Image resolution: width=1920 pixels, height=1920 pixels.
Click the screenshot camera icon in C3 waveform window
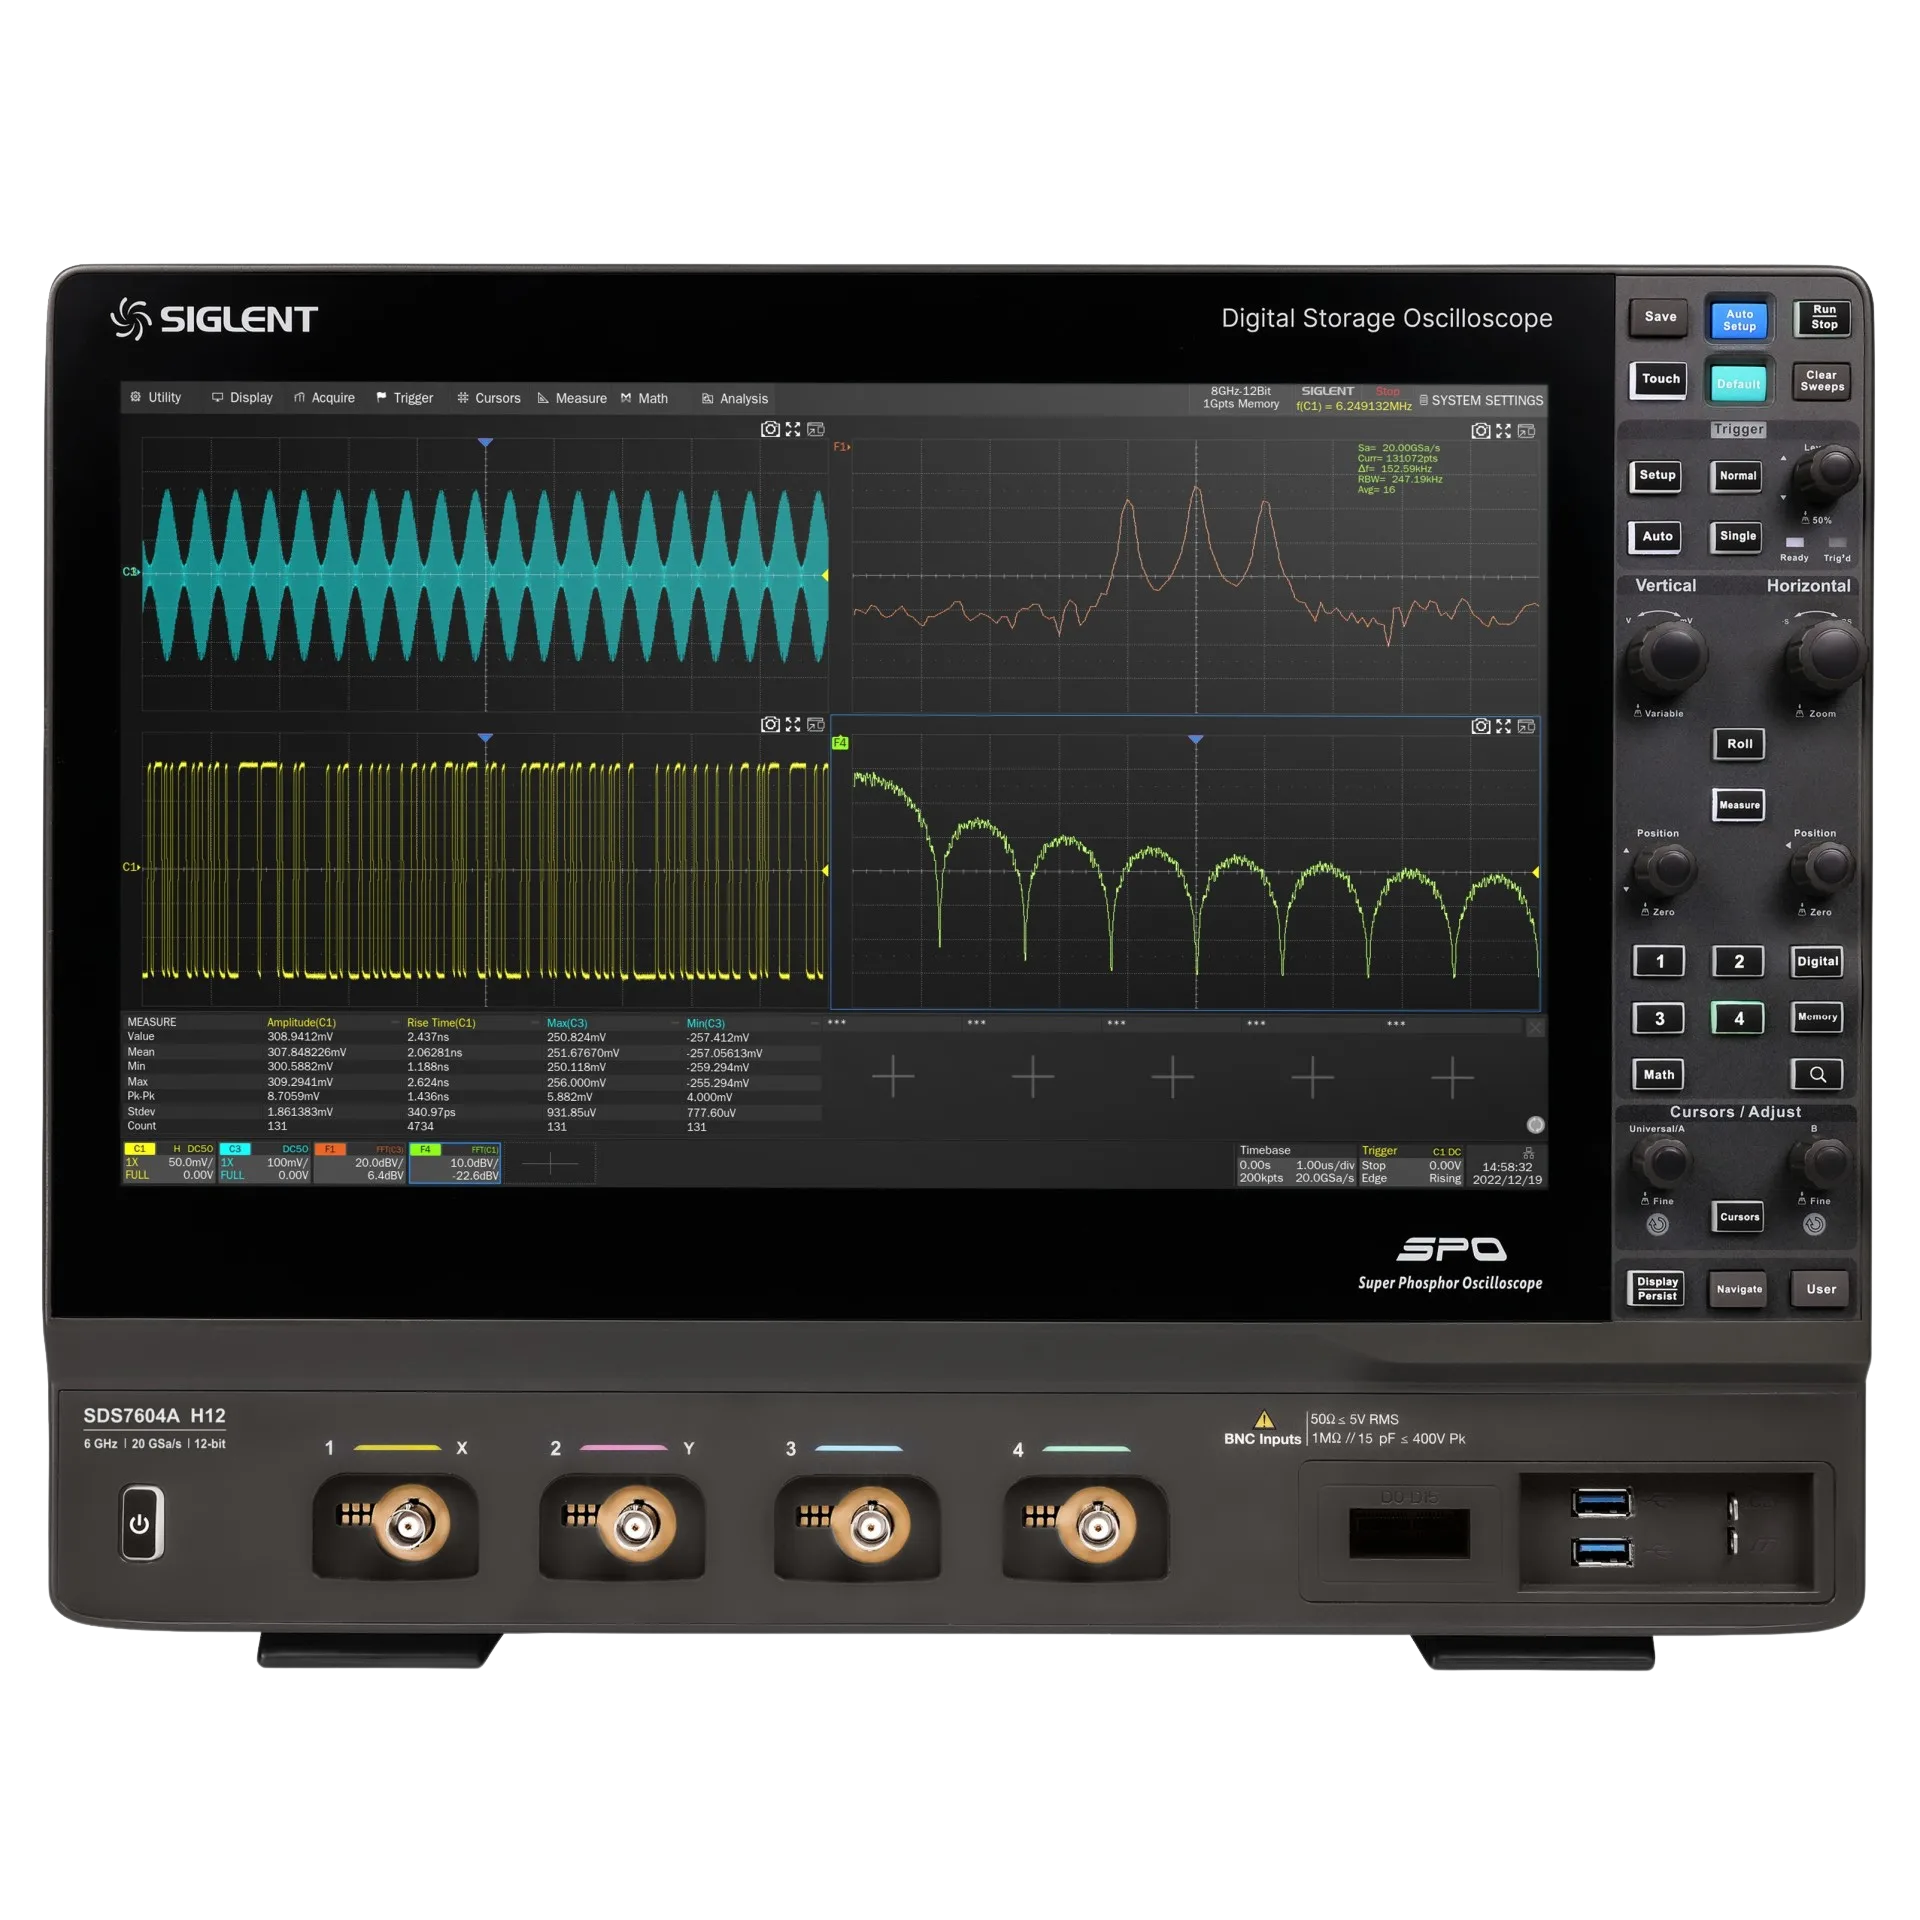pyautogui.click(x=770, y=429)
